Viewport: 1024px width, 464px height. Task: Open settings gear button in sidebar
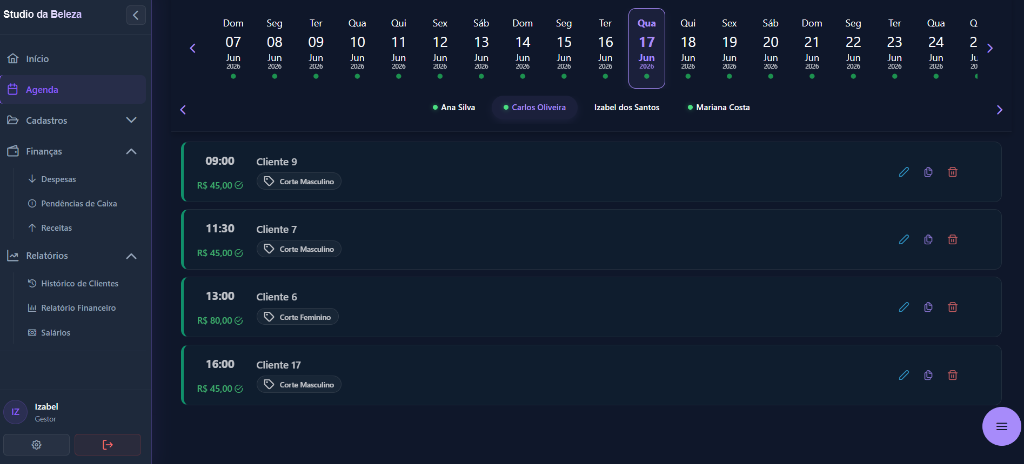tap(37, 444)
